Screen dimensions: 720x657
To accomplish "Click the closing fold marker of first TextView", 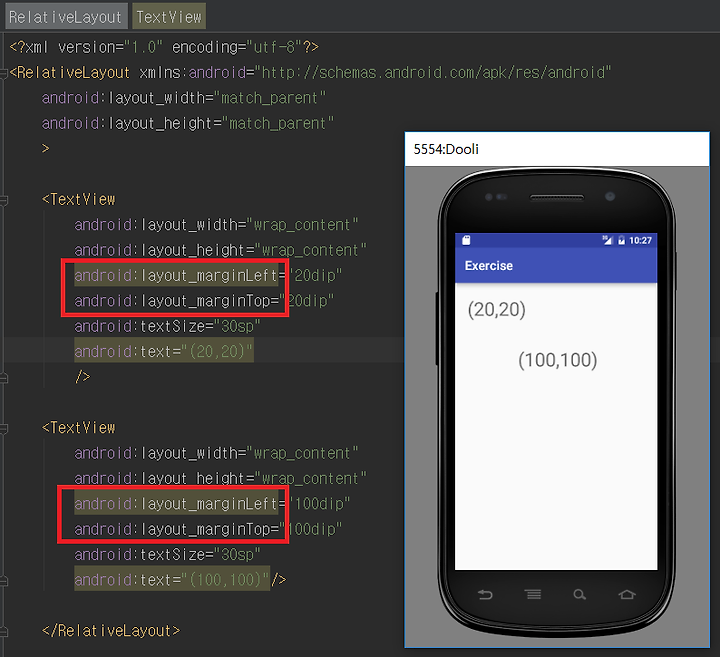I will [x=4, y=378].
